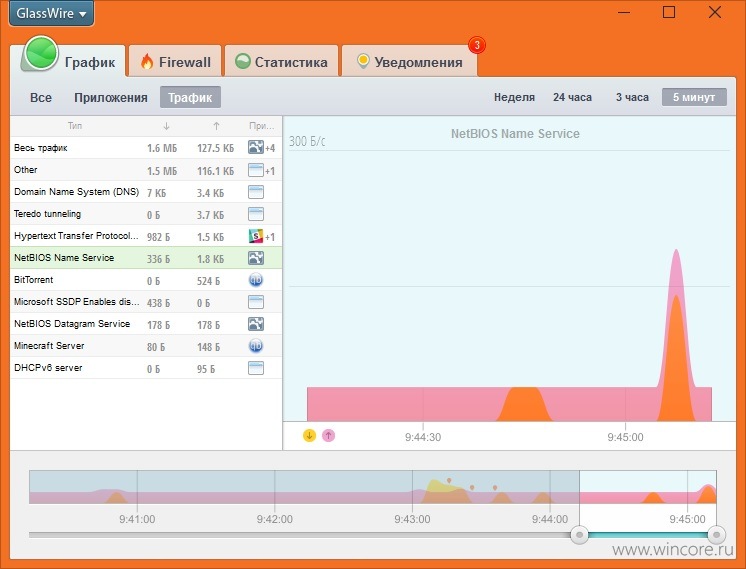
Task: Click window app icon in DNS row
Action: pos(256,192)
